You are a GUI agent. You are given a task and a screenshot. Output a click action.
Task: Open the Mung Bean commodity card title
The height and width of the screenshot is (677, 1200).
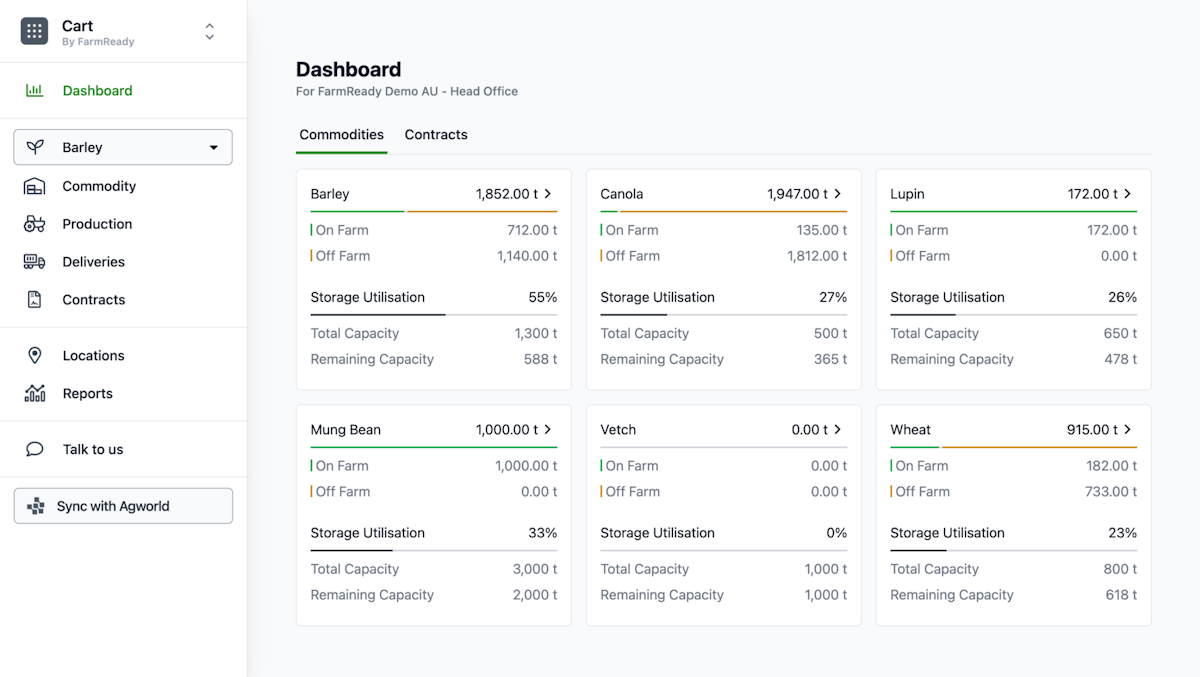click(346, 430)
